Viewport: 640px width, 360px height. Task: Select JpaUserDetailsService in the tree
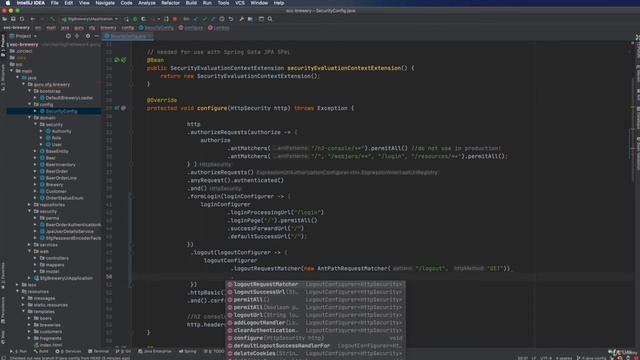pos(69,231)
